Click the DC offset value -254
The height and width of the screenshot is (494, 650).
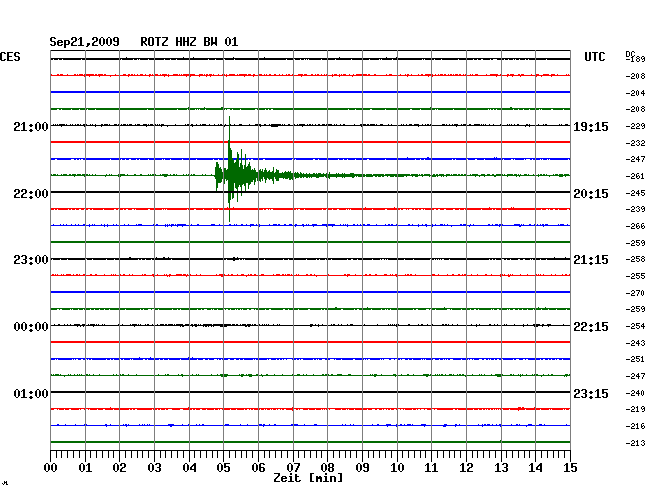click(635, 326)
